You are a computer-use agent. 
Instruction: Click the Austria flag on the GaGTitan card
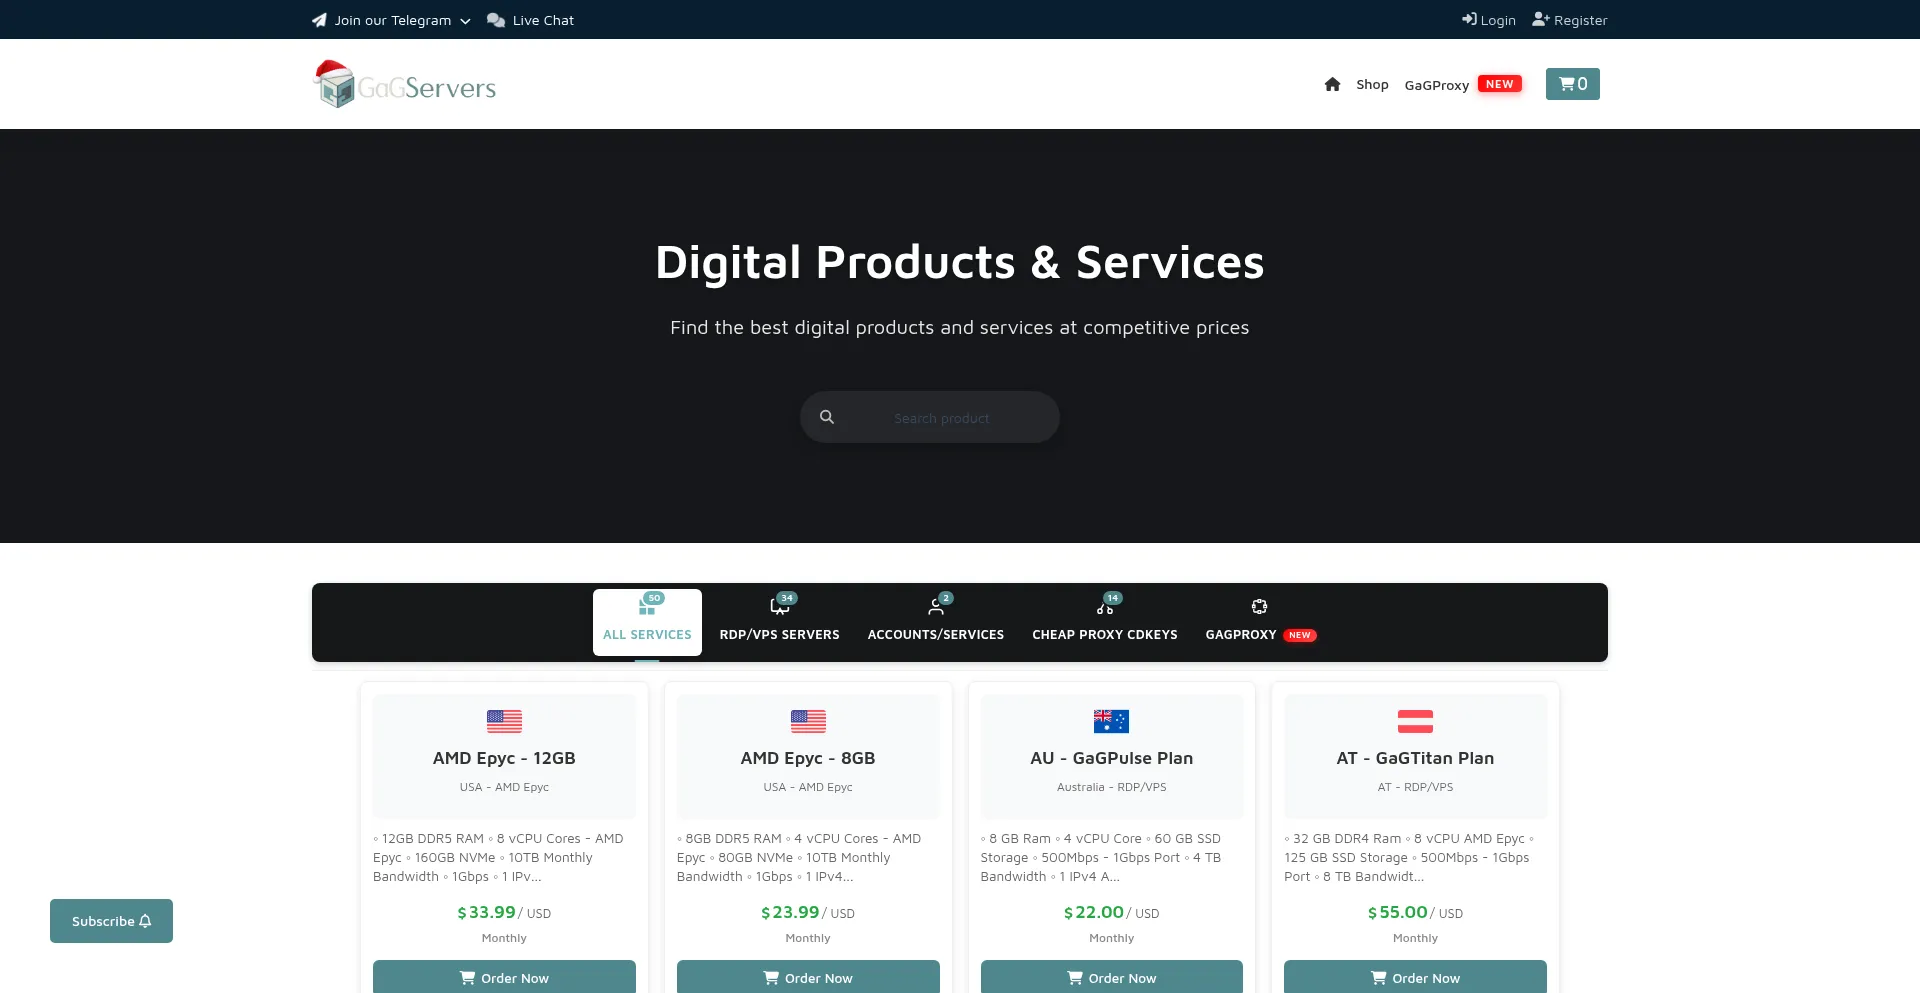click(1415, 721)
